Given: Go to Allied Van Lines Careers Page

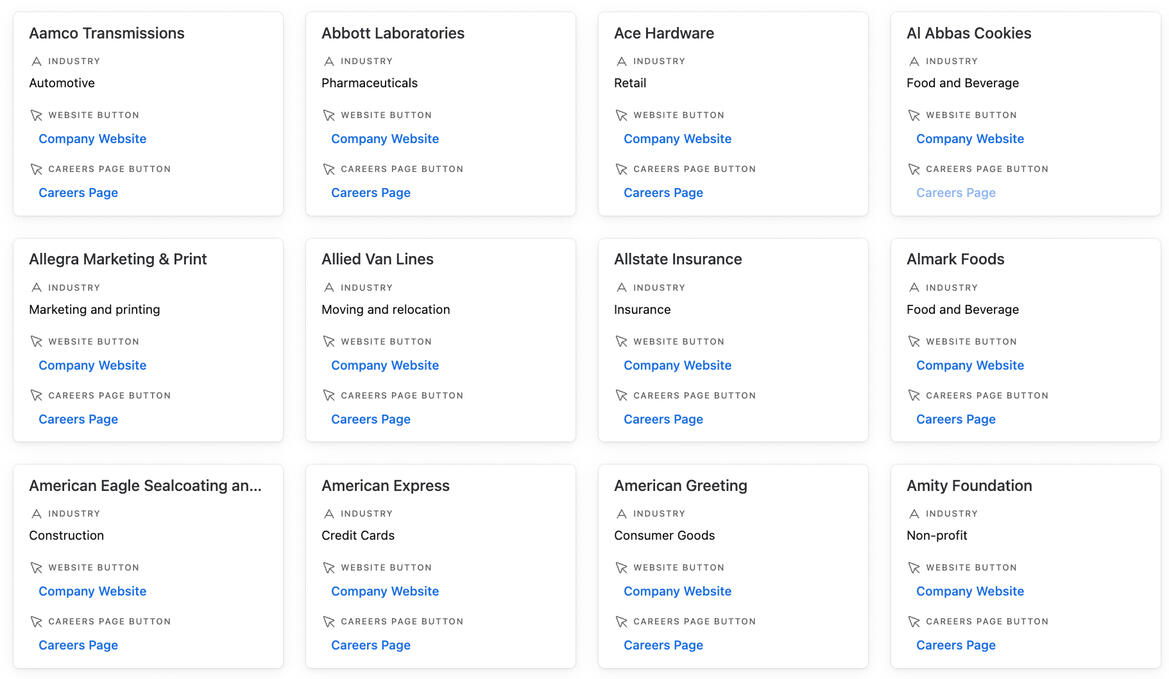Looking at the screenshot, I should pyautogui.click(x=370, y=419).
